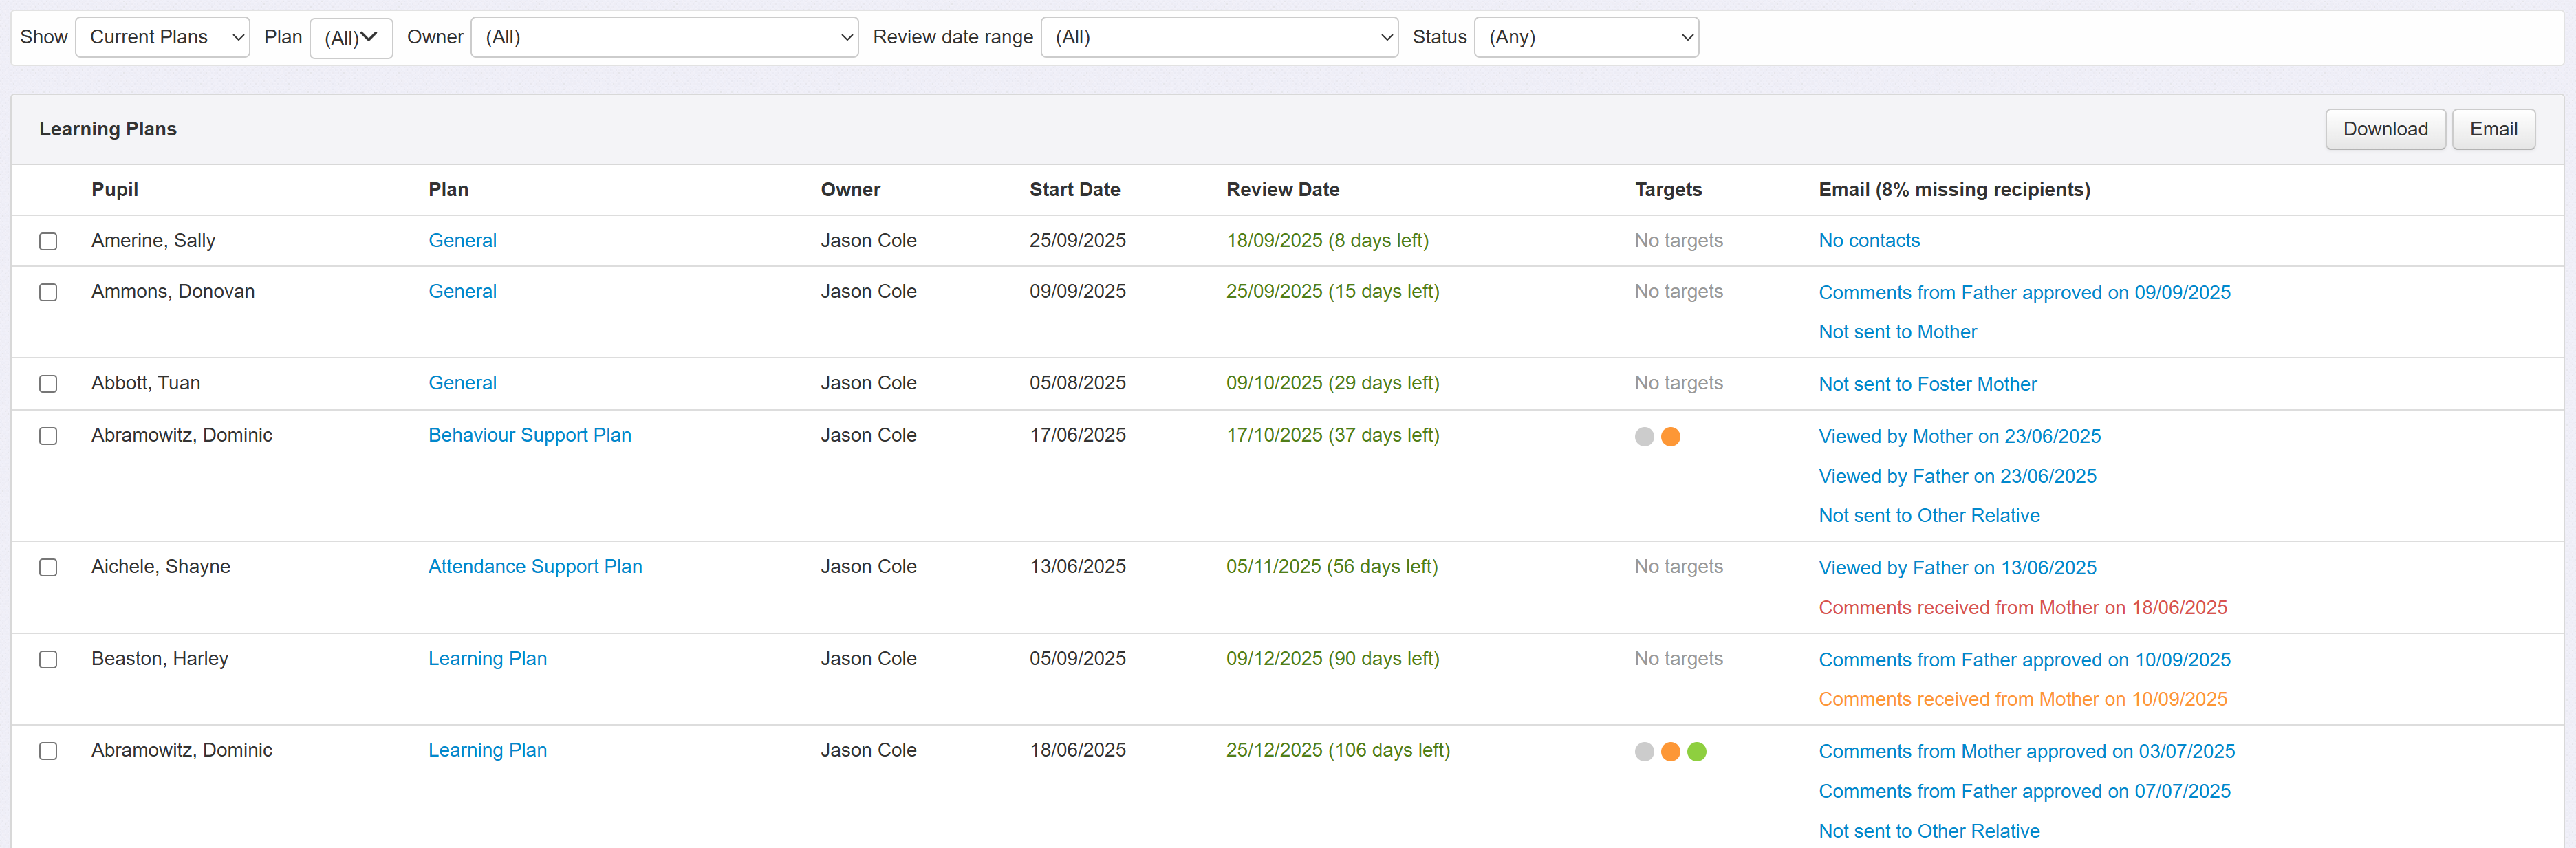Click the red Comments received from Mother link
This screenshot has width=2576, height=848.
(x=2022, y=608)
